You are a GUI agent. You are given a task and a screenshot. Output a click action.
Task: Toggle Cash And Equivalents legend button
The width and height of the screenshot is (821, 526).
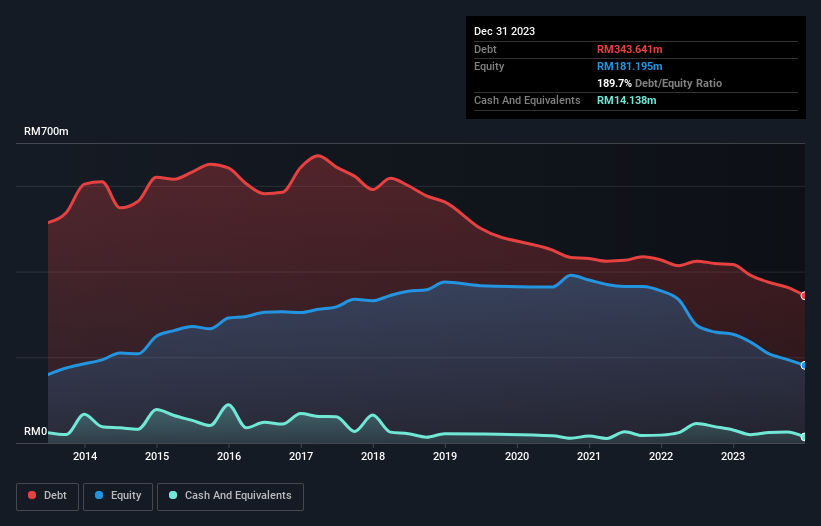tap(230, 496)
